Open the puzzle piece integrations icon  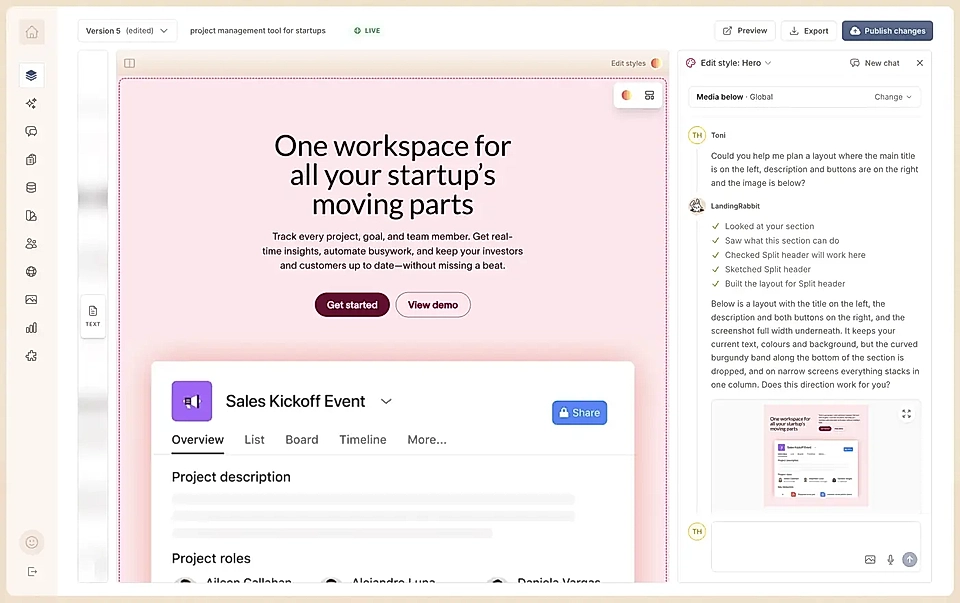[31, 356]
